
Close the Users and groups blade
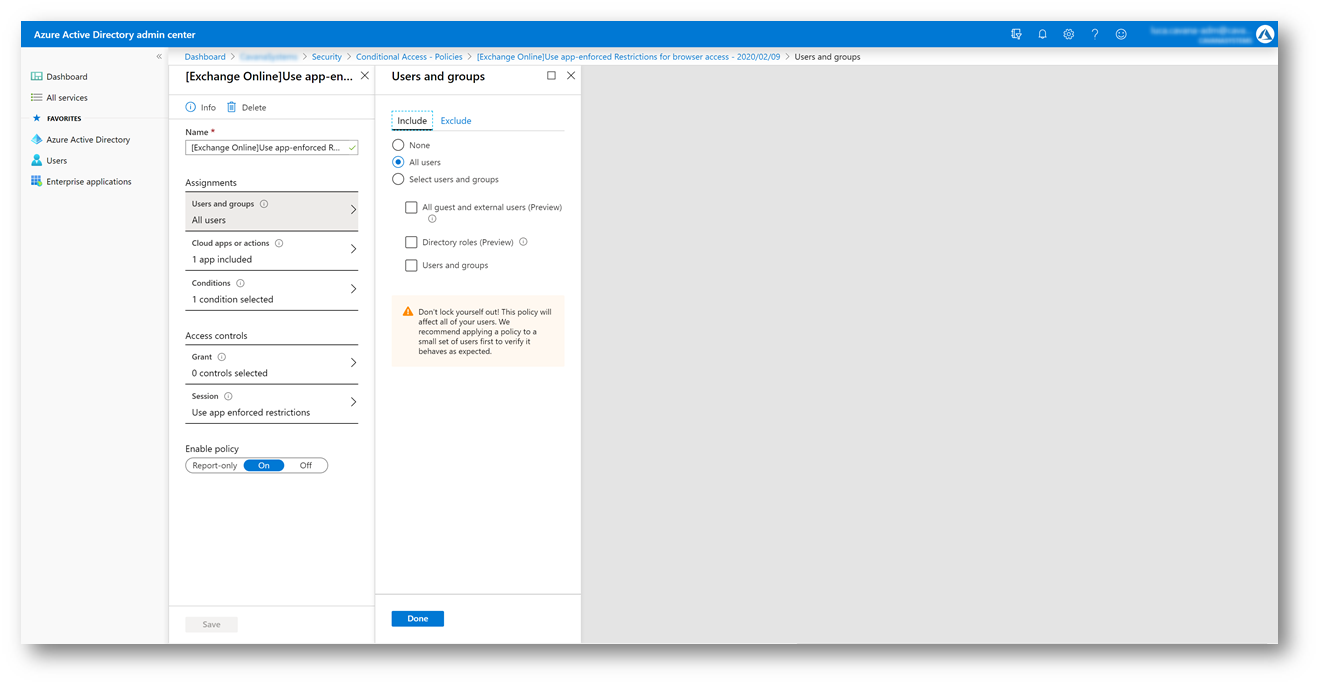[571, 75]
